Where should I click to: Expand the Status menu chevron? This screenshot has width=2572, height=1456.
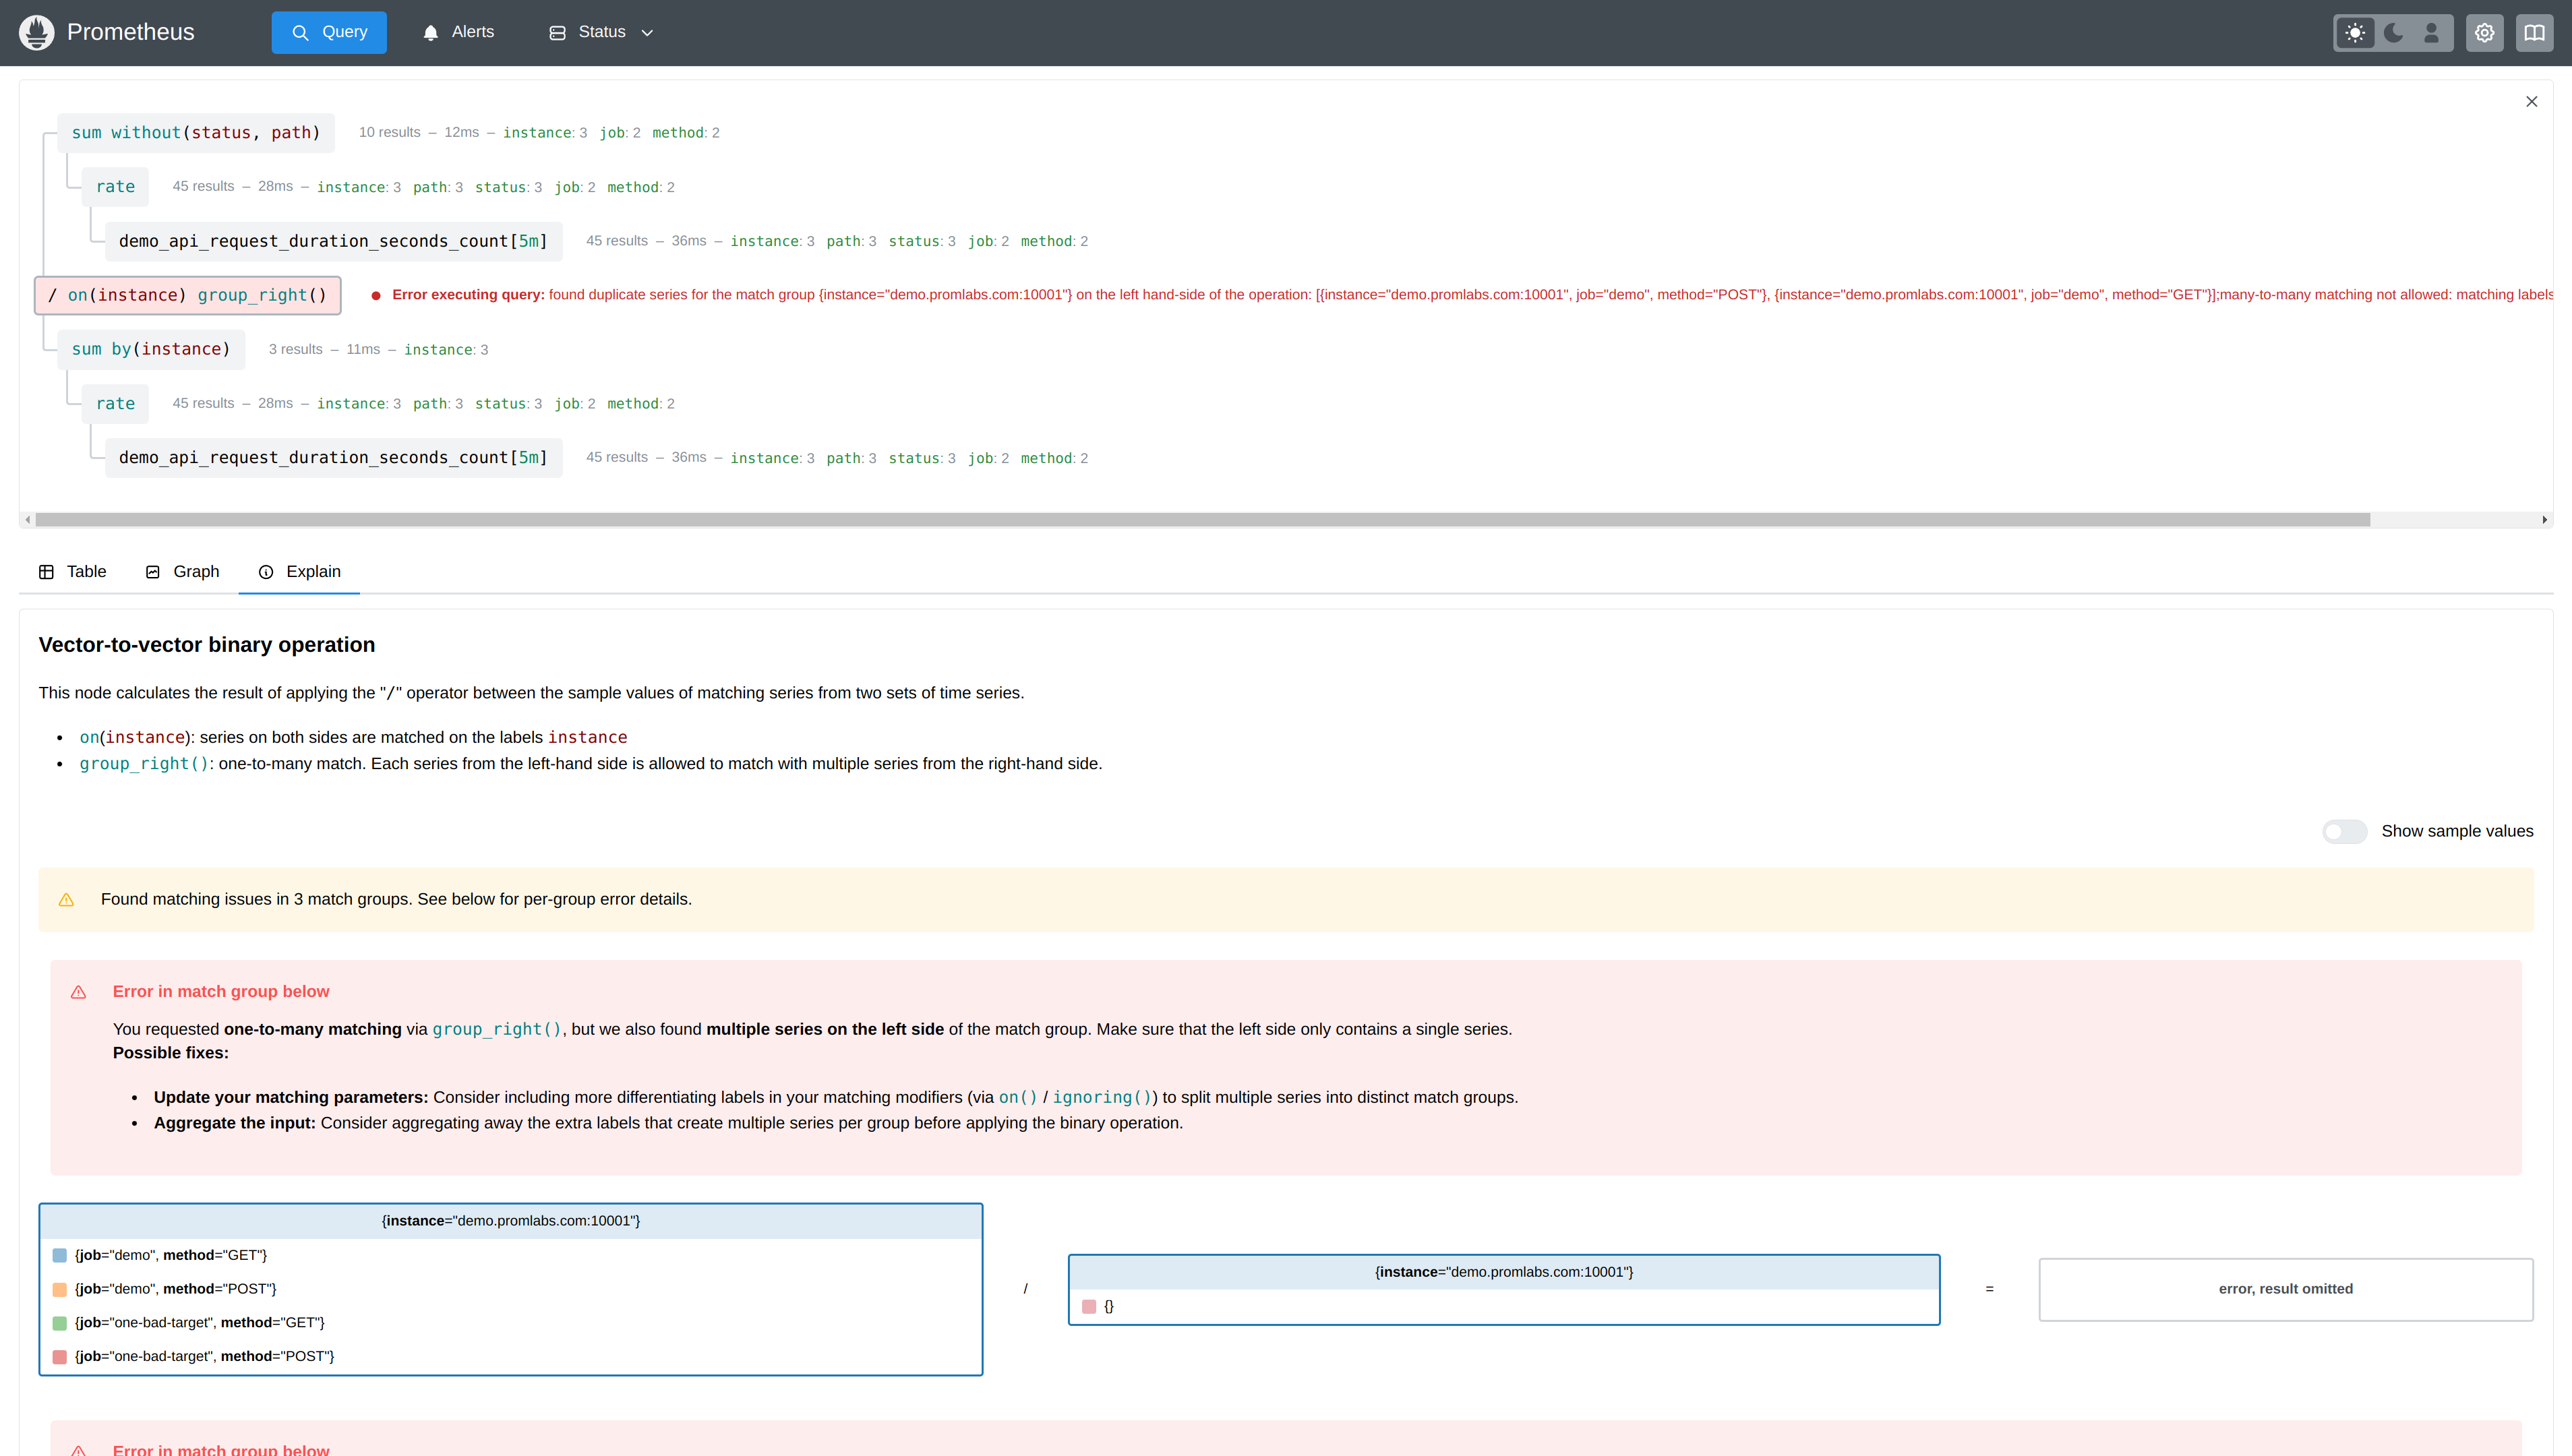point(648,32)
